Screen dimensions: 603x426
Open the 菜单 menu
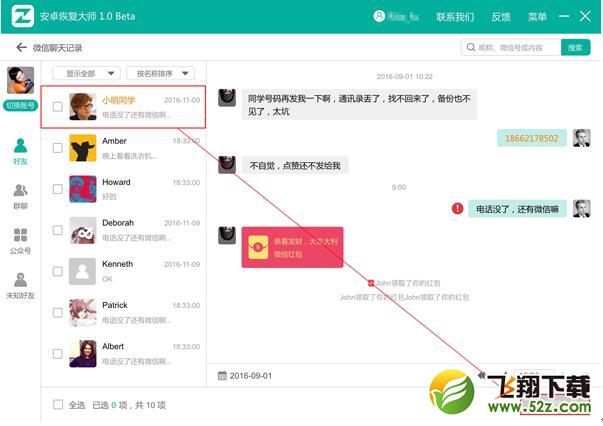point(537,17)
